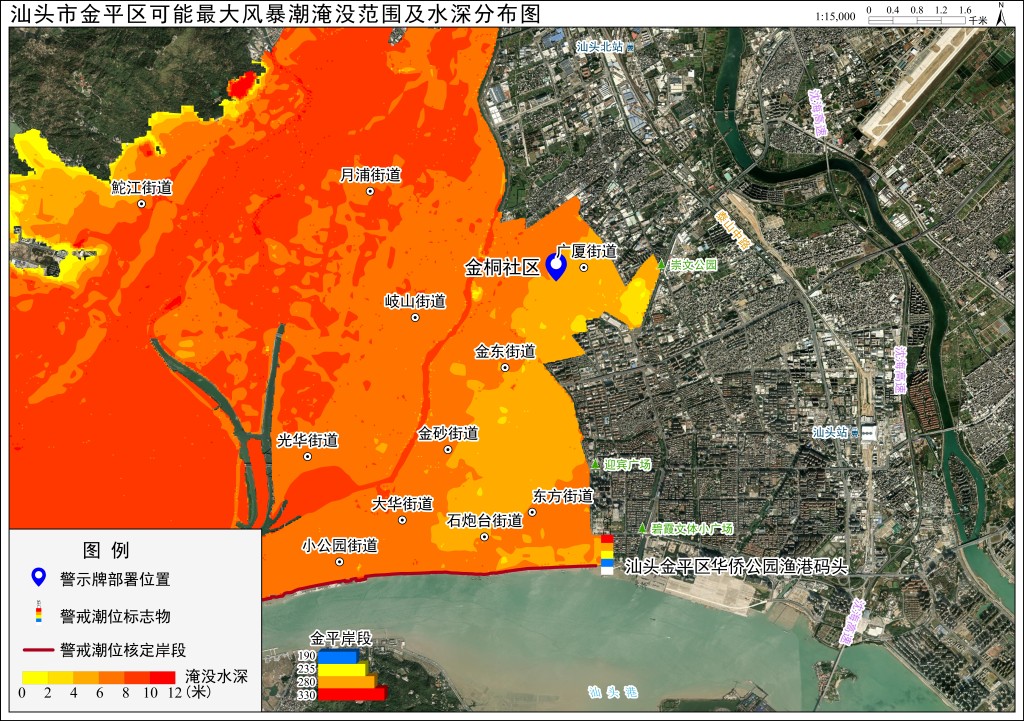Click the red 330 bar of 金平岸段

click(352, 694)
